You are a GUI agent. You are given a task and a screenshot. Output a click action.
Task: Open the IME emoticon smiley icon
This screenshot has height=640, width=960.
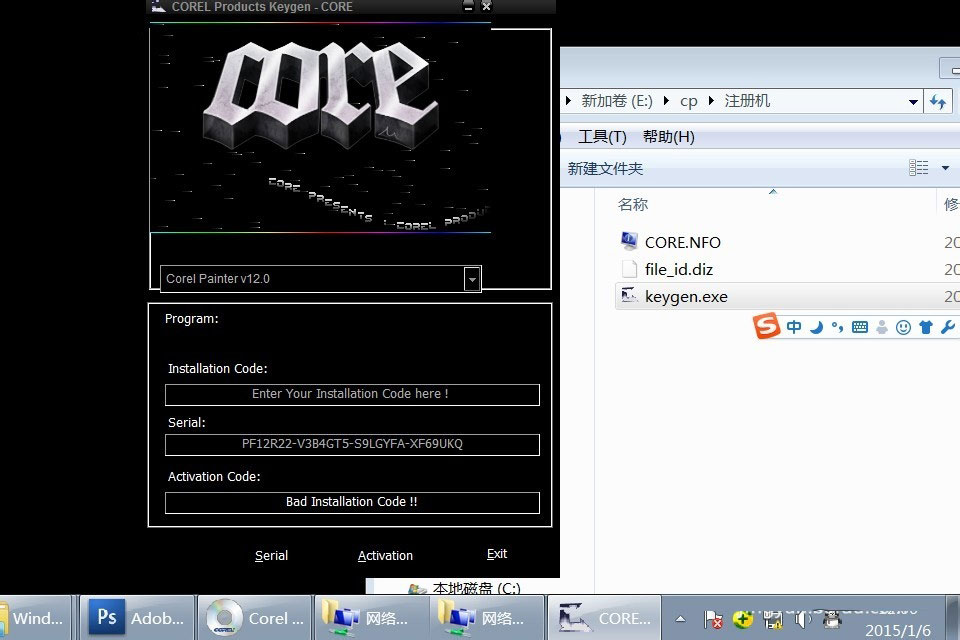[x=903, y=328]
